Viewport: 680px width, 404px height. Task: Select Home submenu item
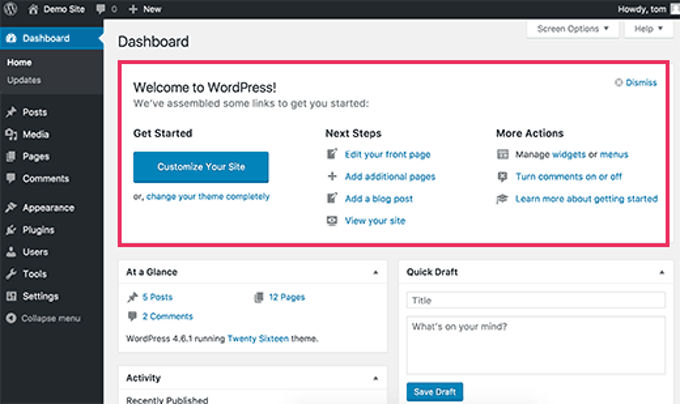click(x=19, y=62)
